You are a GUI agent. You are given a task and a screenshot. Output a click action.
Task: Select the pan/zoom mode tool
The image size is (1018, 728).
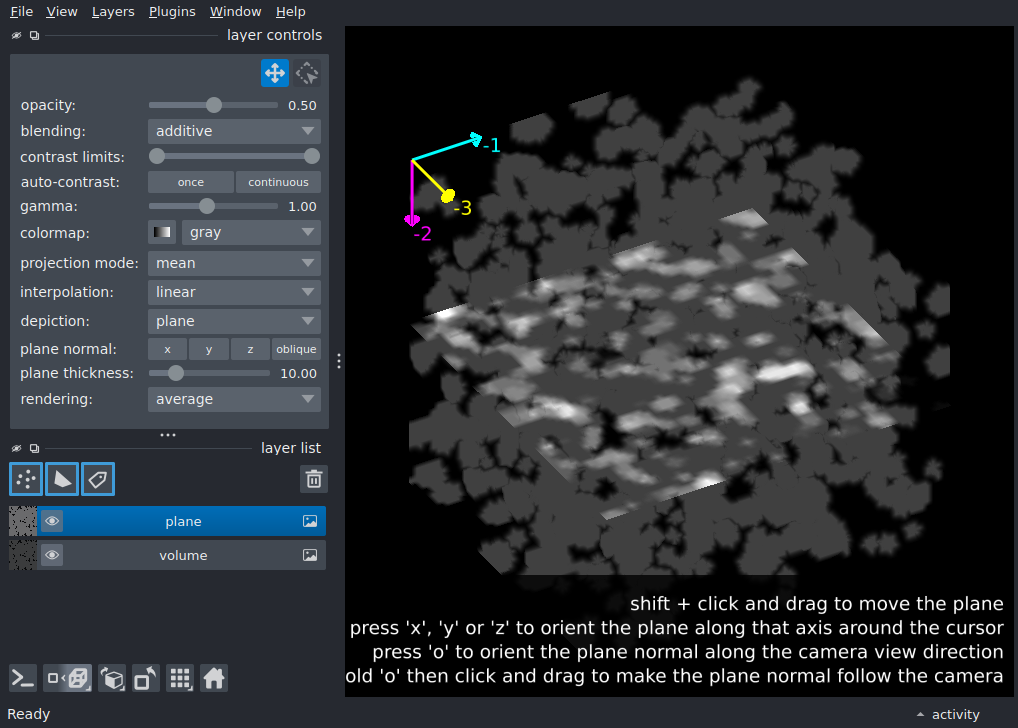click(275, 73)
